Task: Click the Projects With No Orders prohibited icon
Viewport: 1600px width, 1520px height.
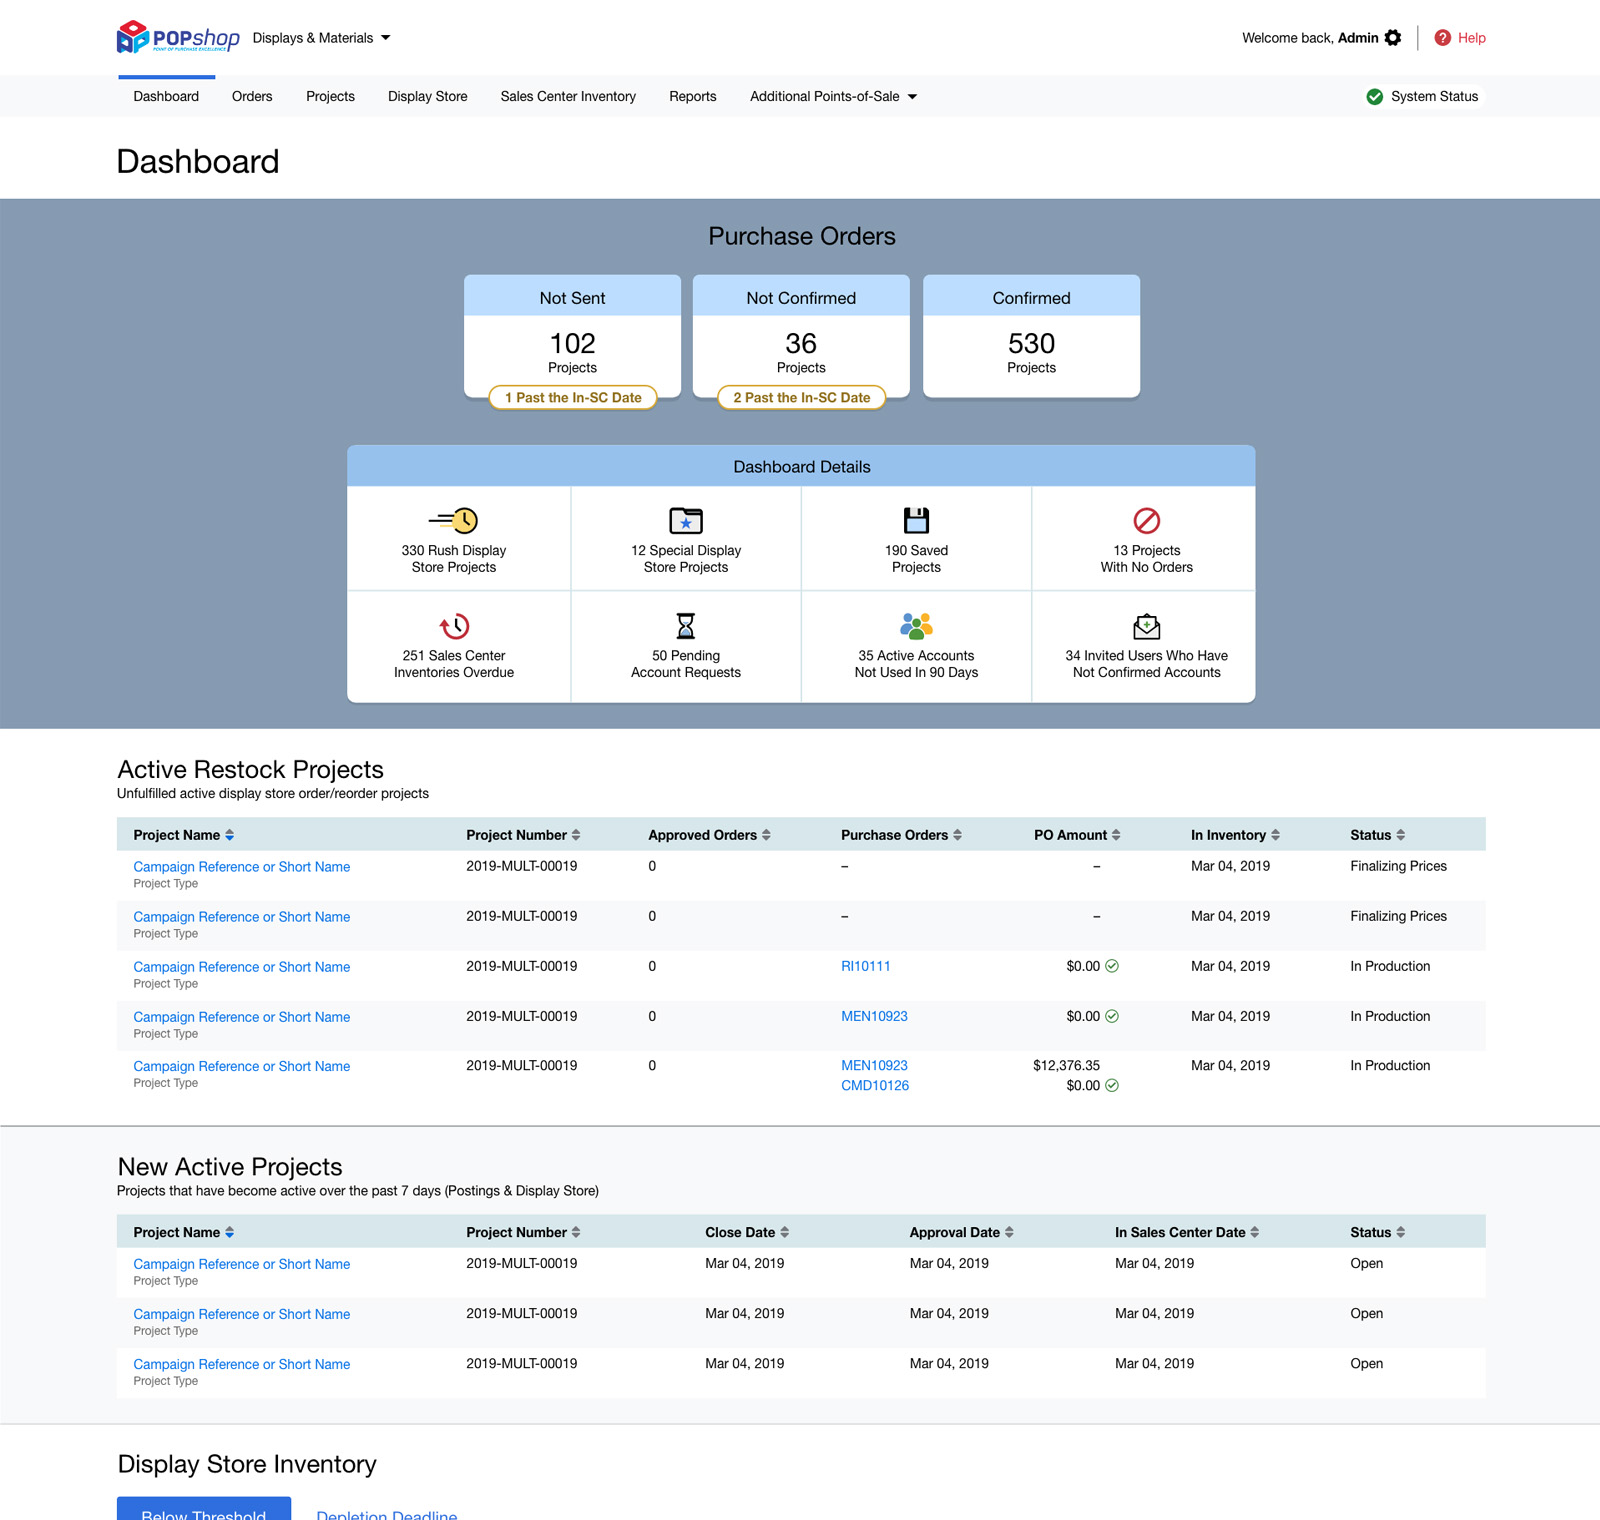Action: (x=1146, y=520)
